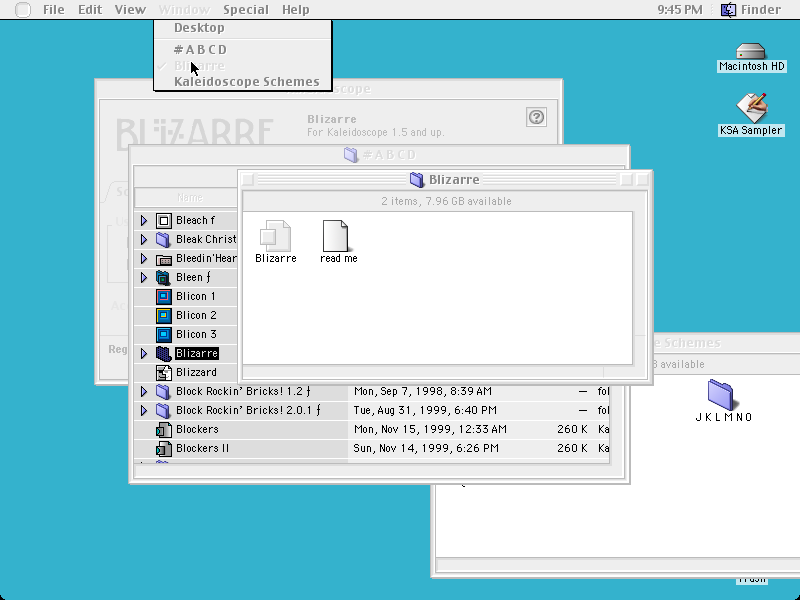The image size is (800, 600).
Task: Expand the Bleen f folder
Action: (x=144, y=278)
